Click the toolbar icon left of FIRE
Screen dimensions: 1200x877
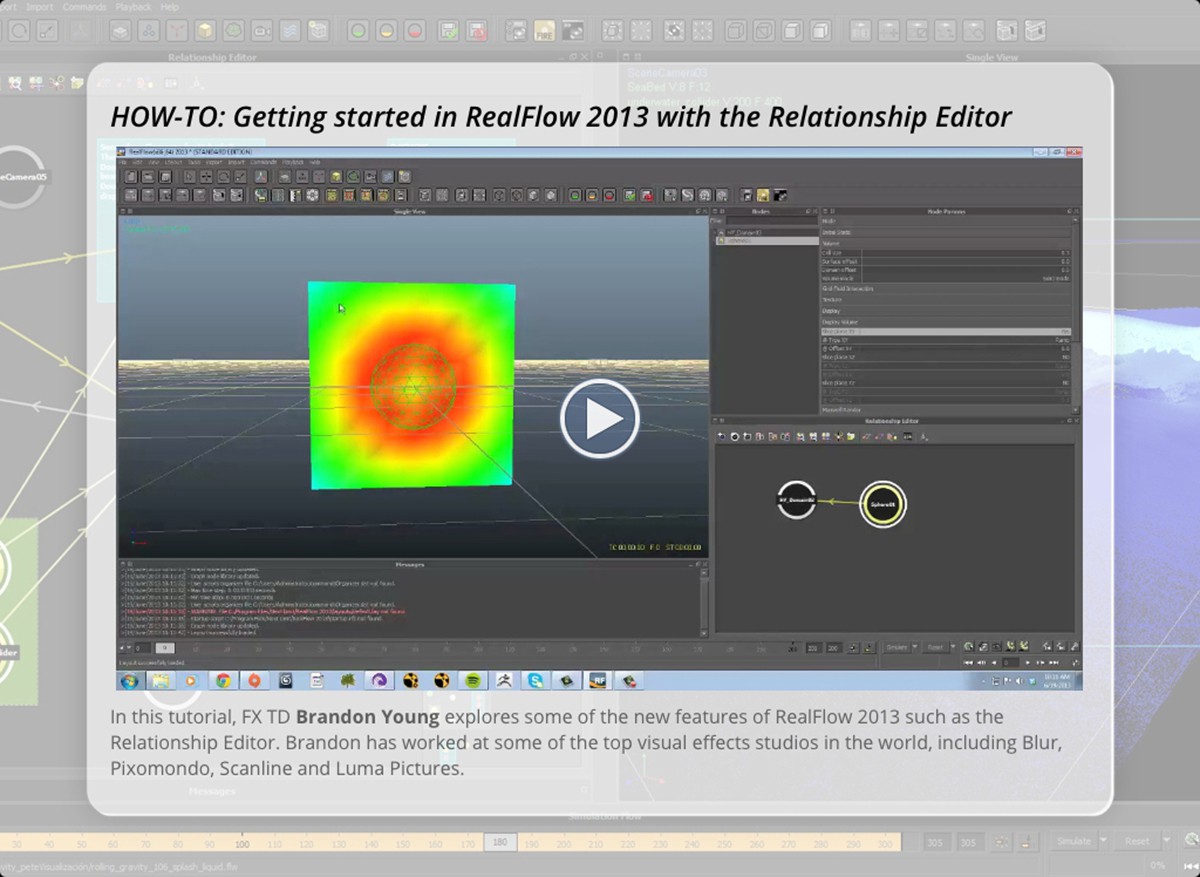coord(517,31)
